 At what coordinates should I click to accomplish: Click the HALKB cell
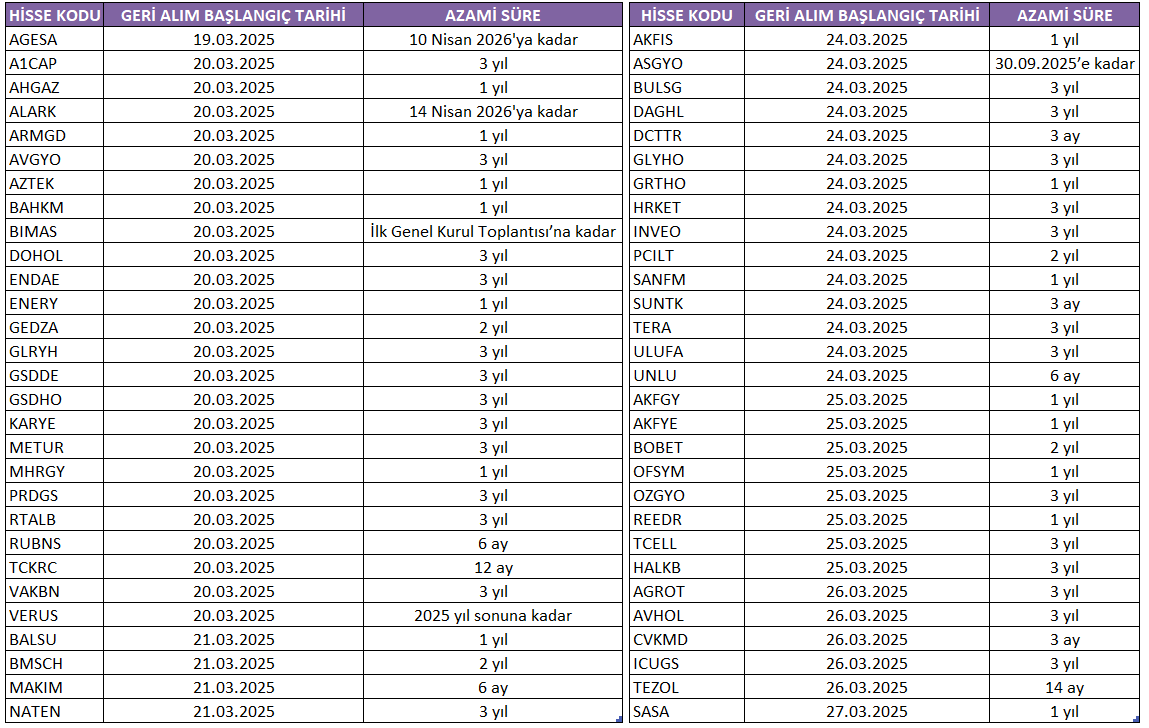687,567
